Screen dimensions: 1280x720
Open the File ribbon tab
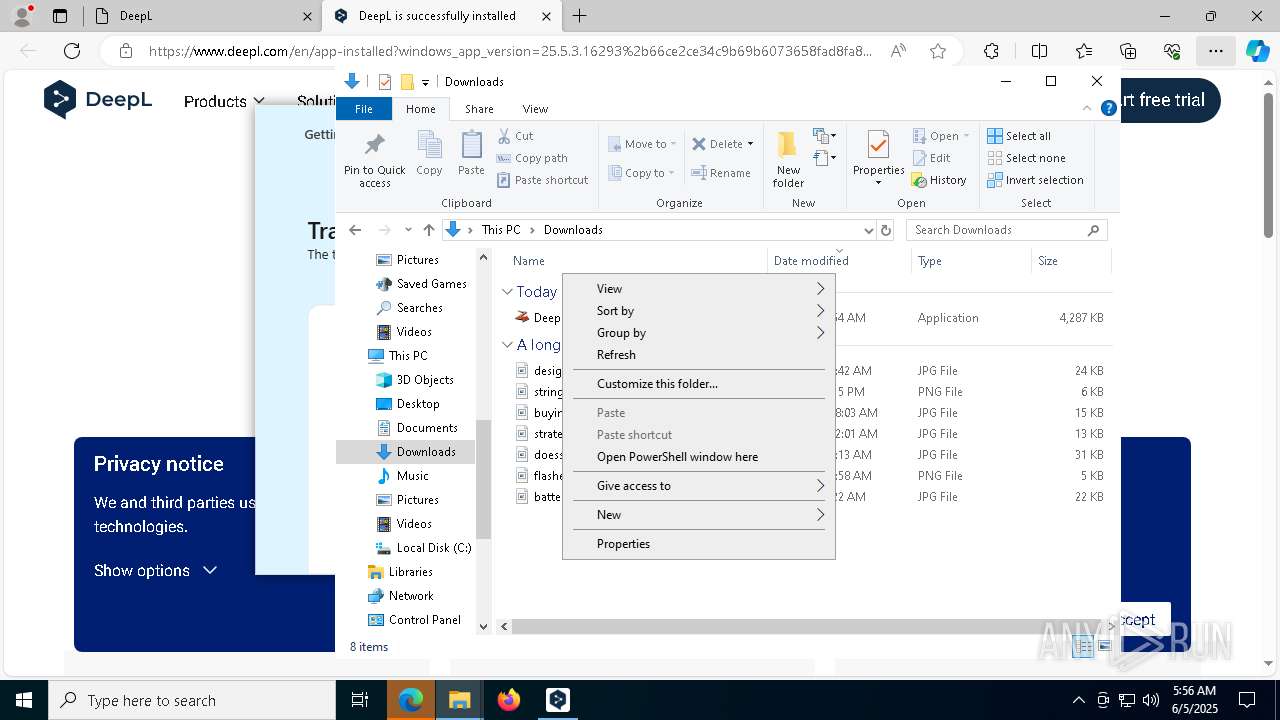click(x=364, y=109)
